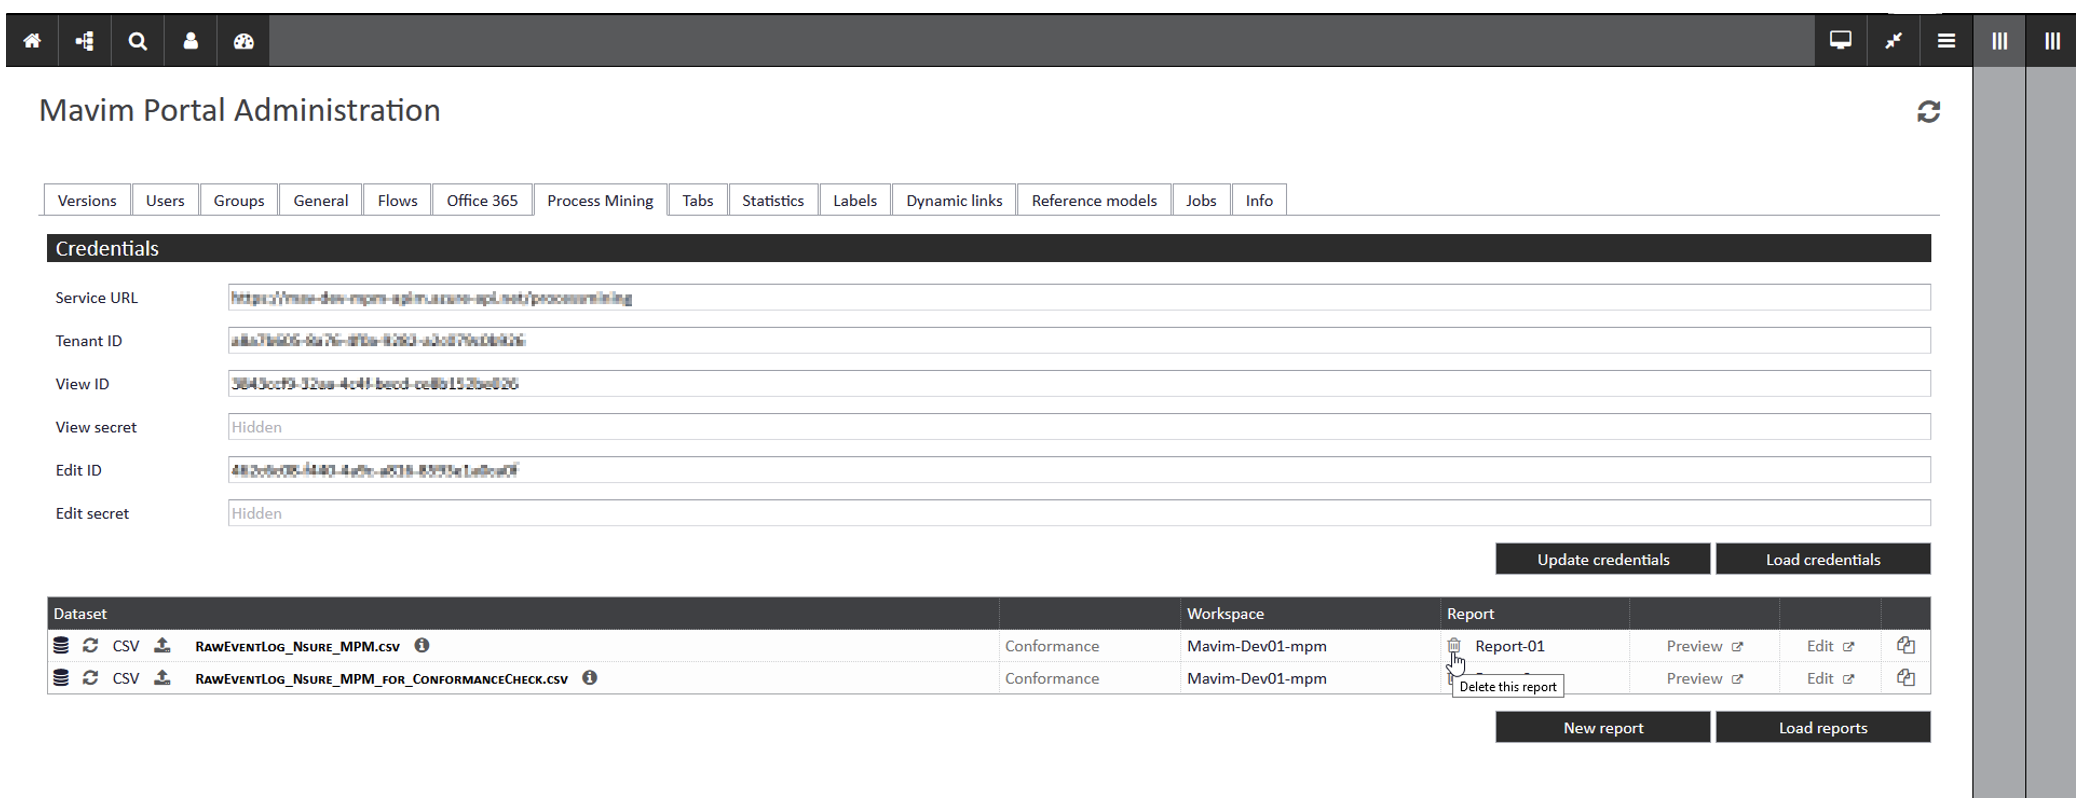
Task: Open the Info tab
Action: 1259,200
